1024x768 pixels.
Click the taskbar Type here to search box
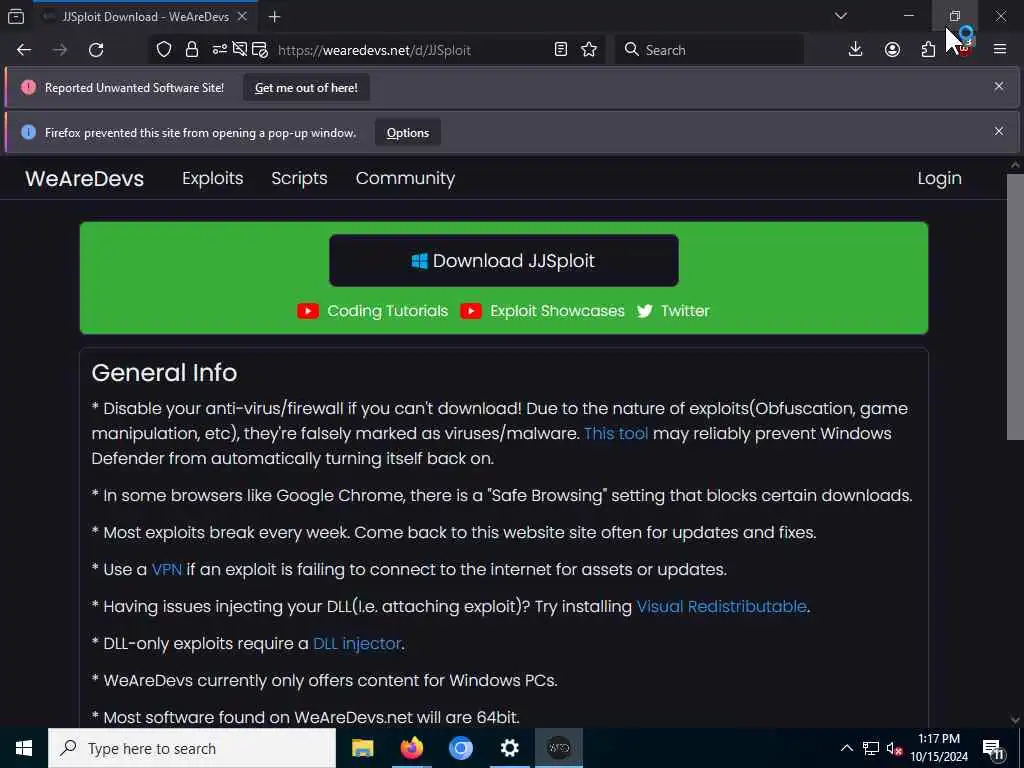192,748
